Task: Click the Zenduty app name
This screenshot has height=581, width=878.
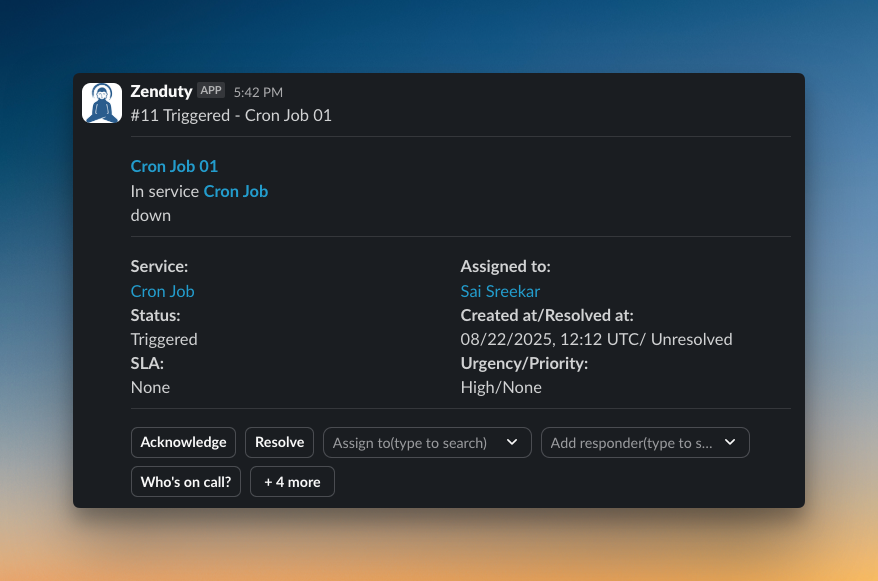Action: pyautogui.click(x=160, y=90)
